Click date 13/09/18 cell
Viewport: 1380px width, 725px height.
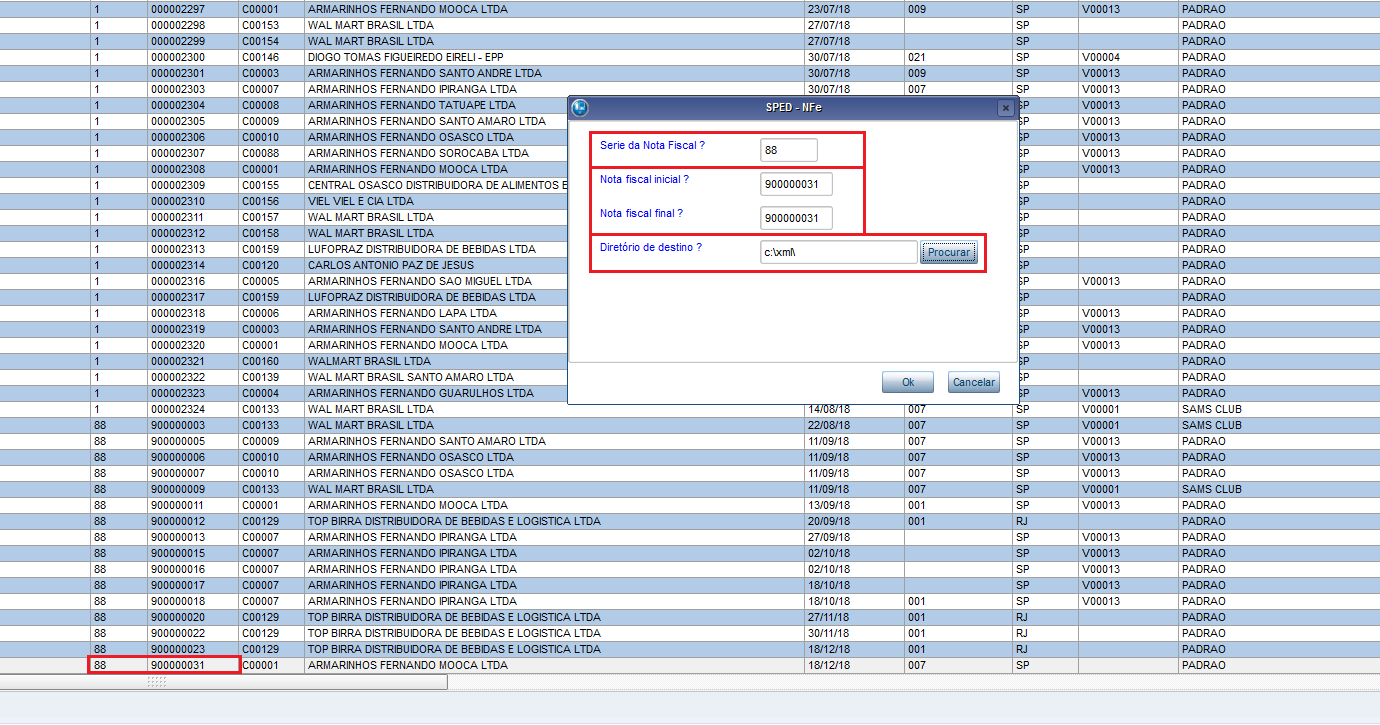[x=855, y=505]
